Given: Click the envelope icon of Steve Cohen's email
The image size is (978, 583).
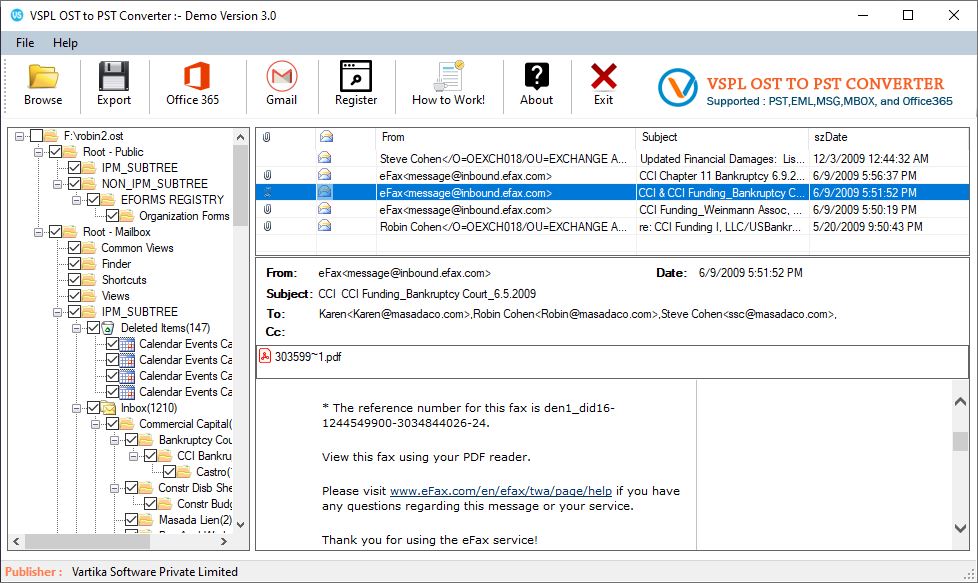Looking at the screenshot, I should pos(324,158).
